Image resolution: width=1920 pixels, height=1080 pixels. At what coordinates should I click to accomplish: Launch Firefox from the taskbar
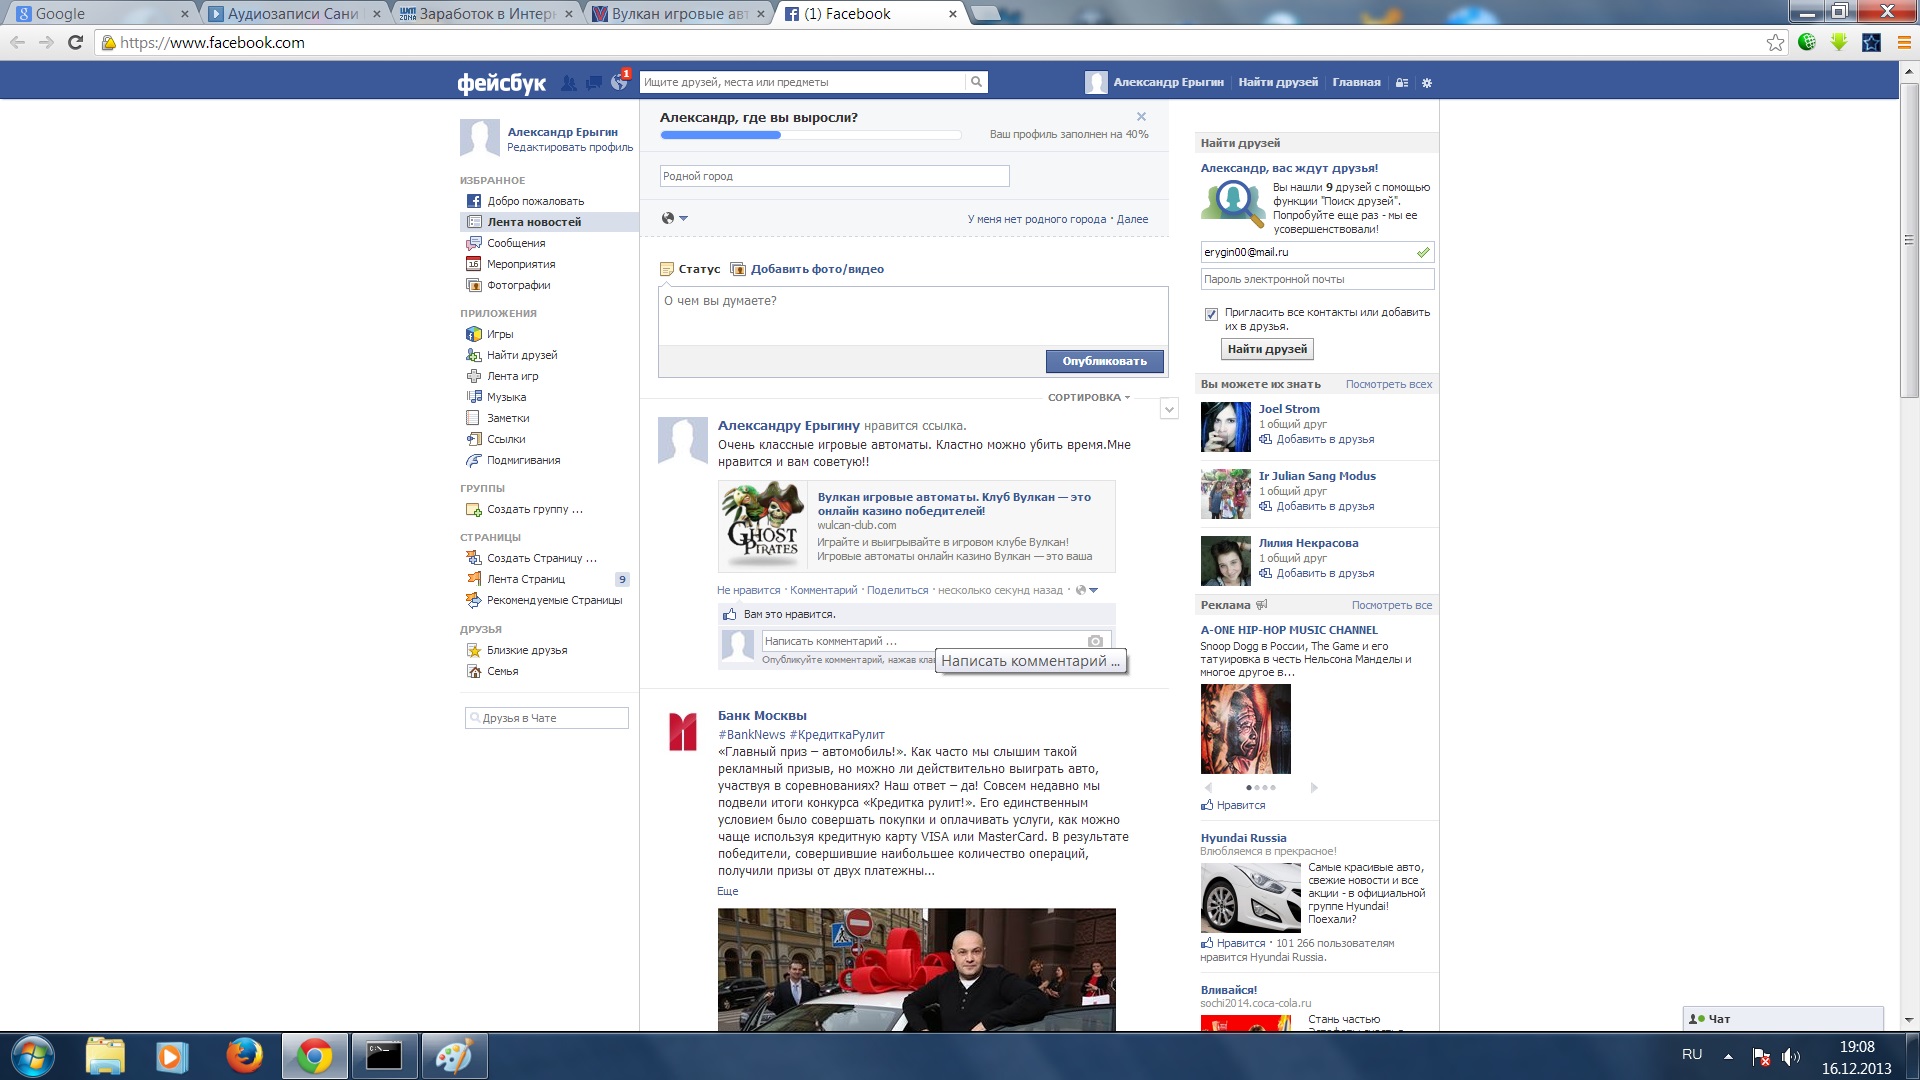244,1056
